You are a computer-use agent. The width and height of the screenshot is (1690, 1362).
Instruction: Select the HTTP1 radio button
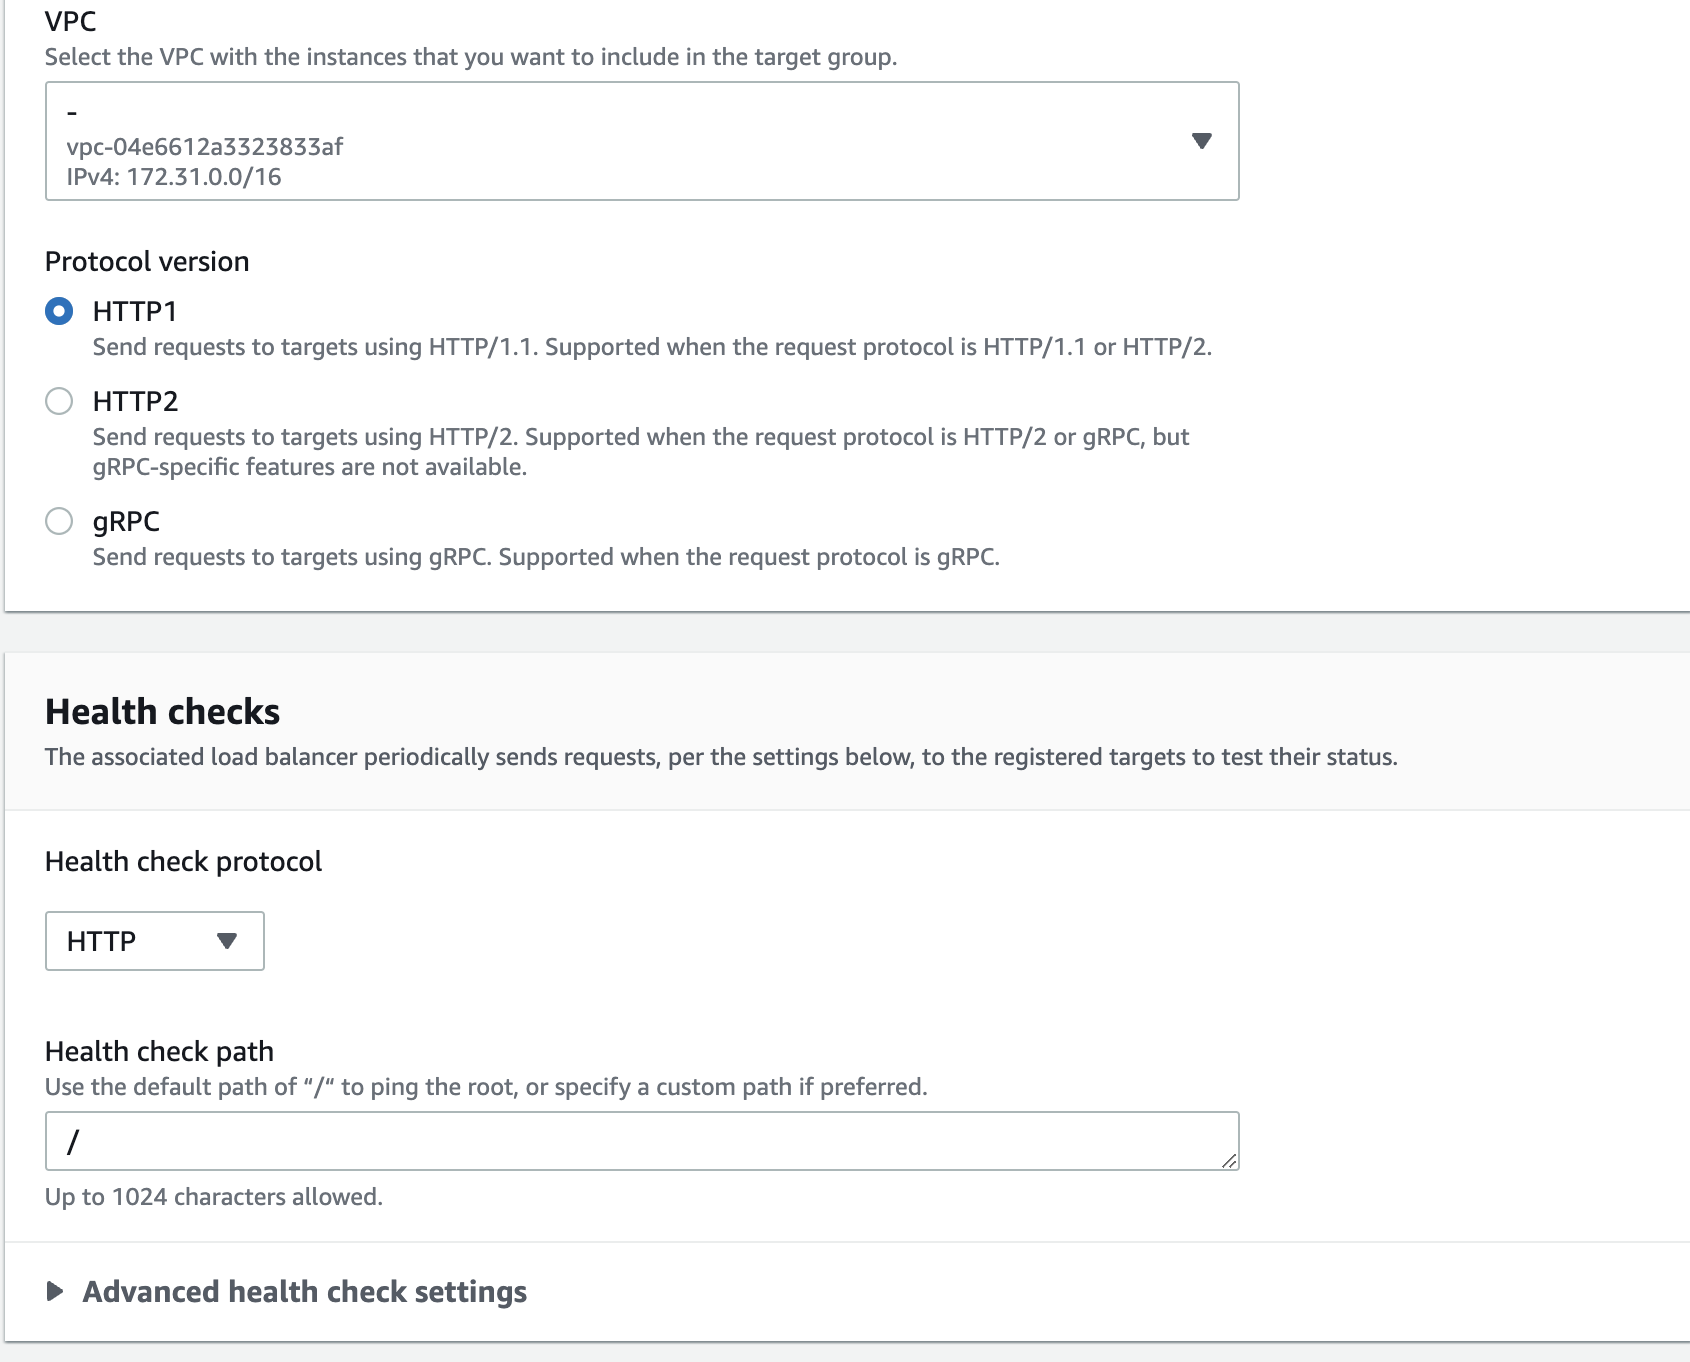[x=59, y=312]
